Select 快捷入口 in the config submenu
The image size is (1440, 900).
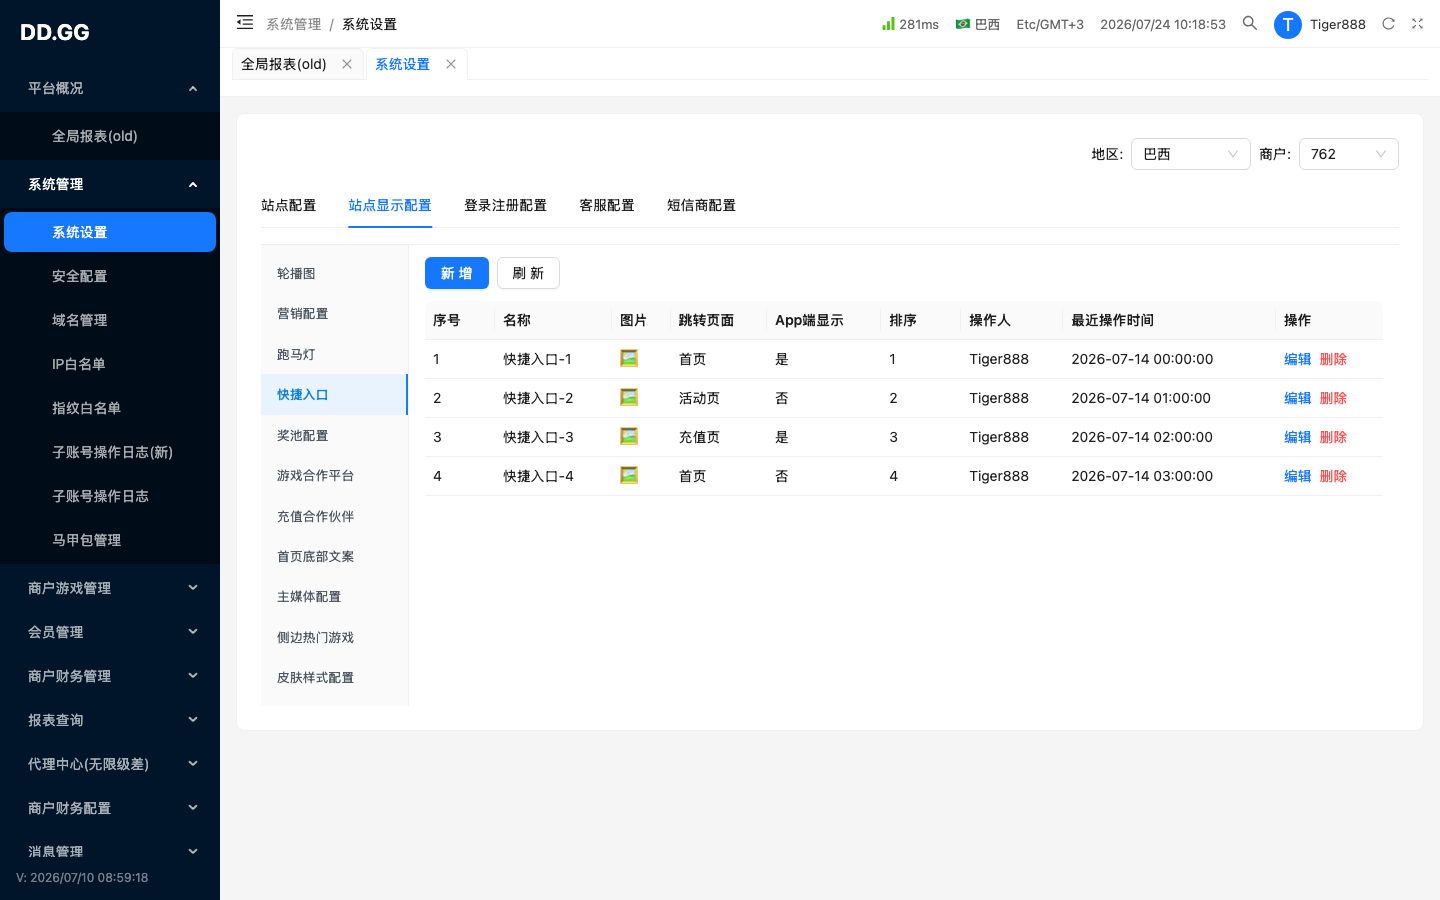[x=334, y=394]
